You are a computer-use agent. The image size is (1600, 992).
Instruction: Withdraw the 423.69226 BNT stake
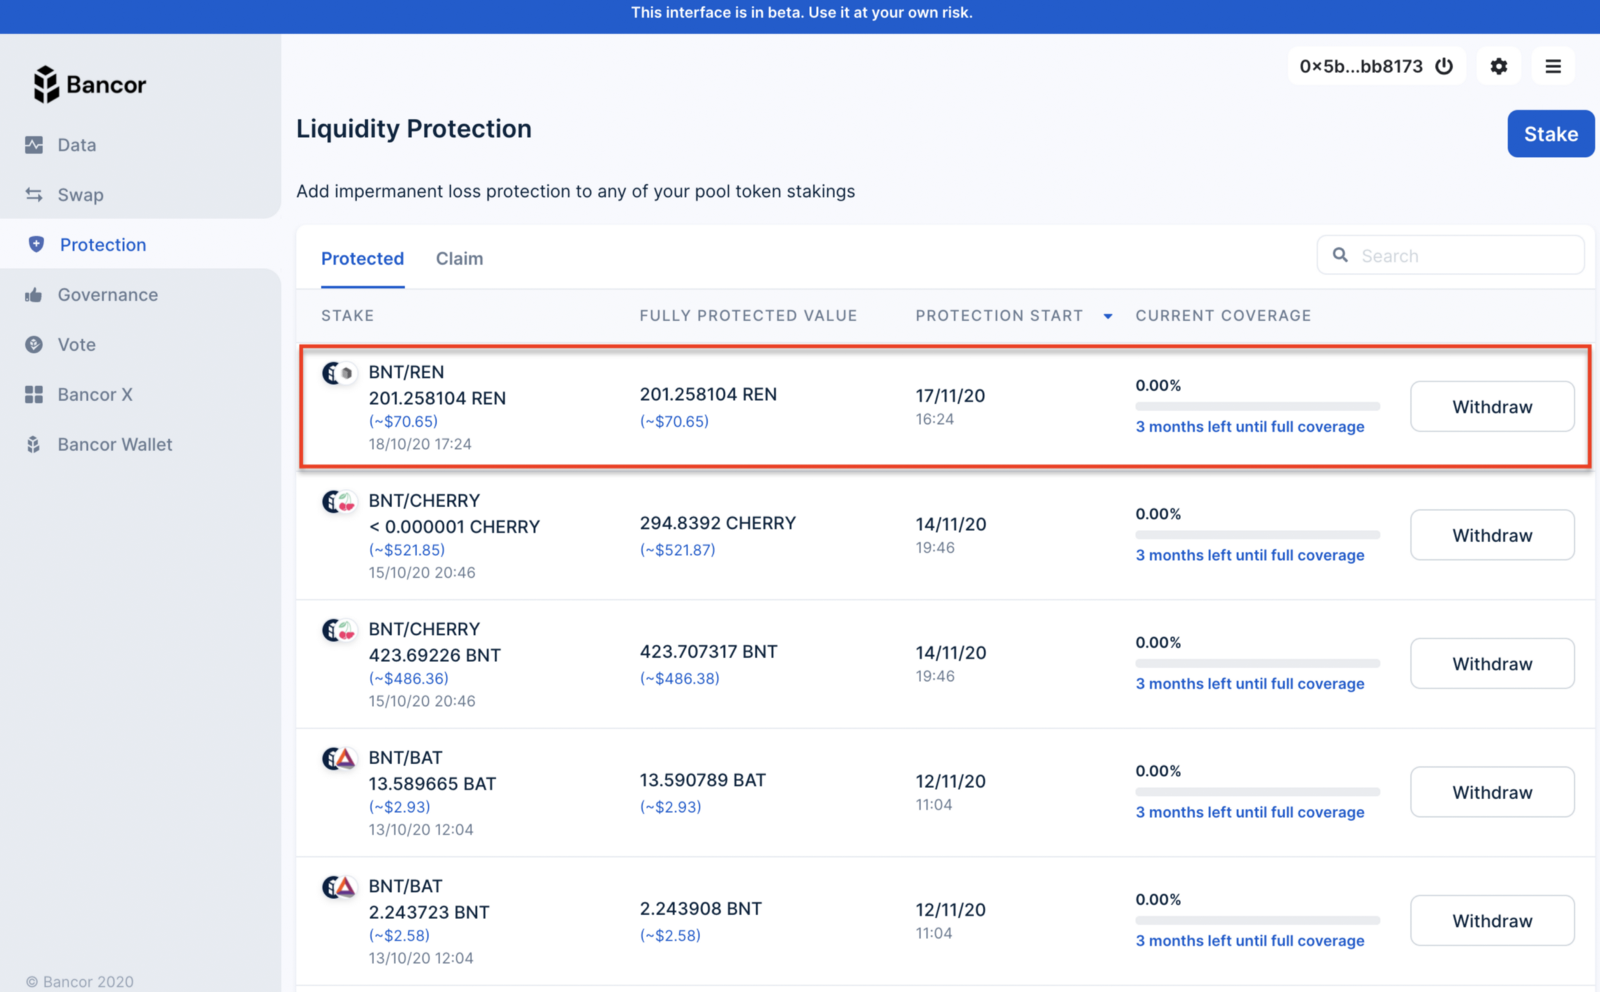pyautogui.click(x=1492, y=664)
